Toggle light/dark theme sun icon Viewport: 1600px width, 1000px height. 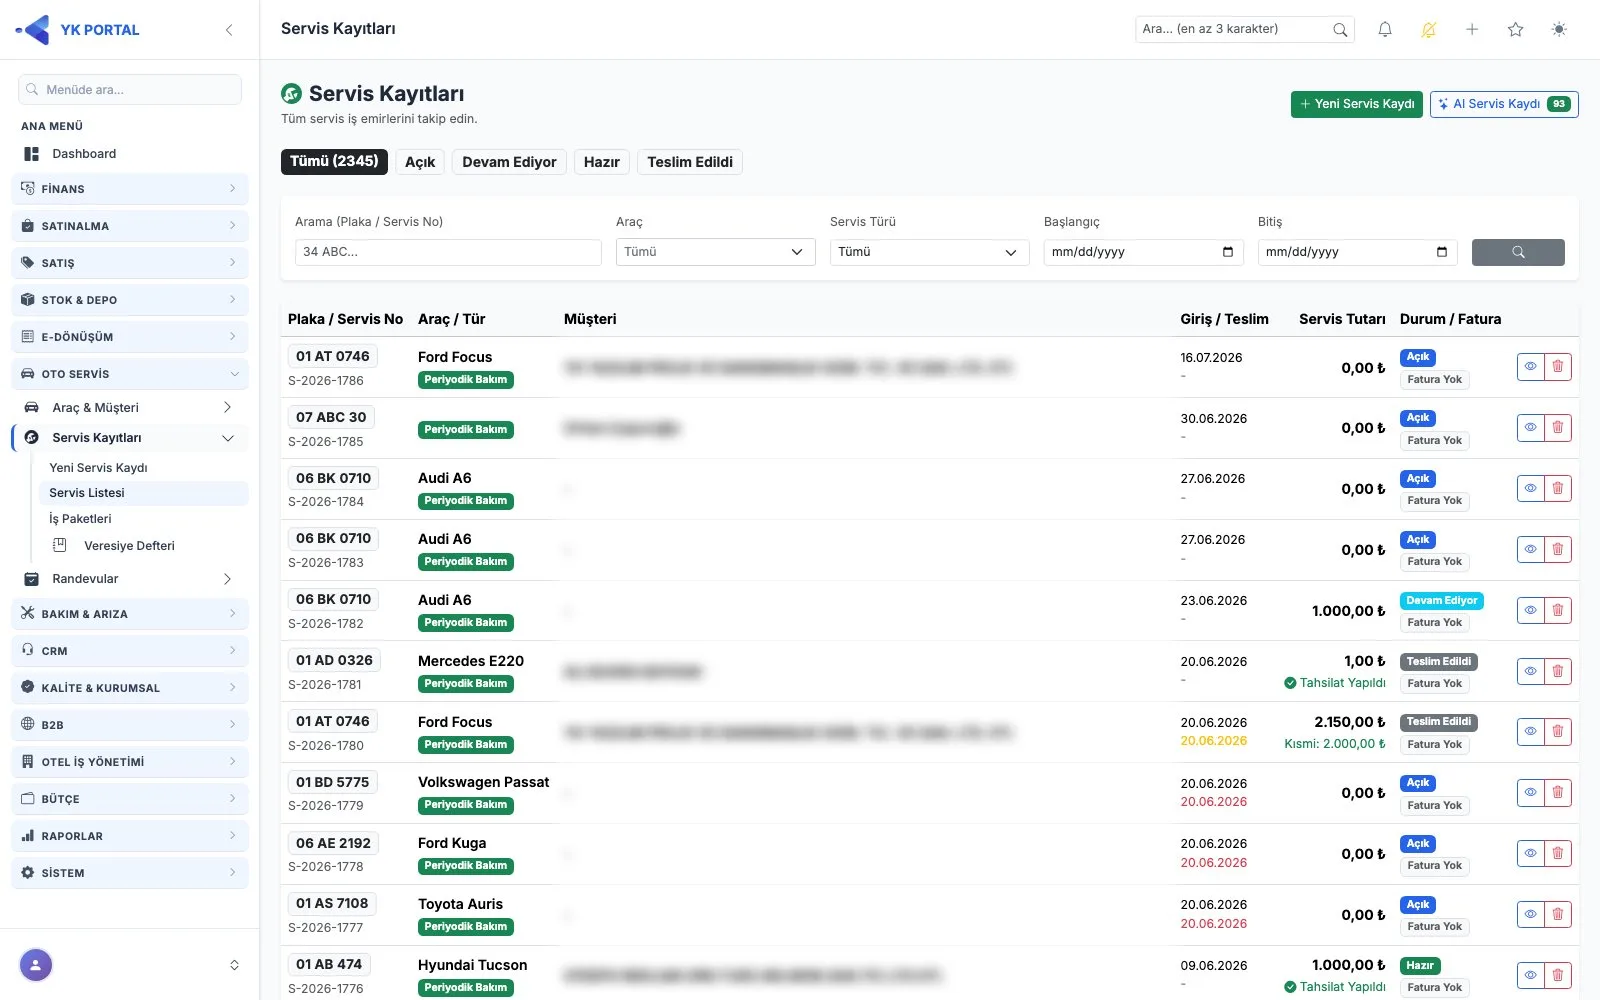pyautogui.click(x=1559, y=30)
